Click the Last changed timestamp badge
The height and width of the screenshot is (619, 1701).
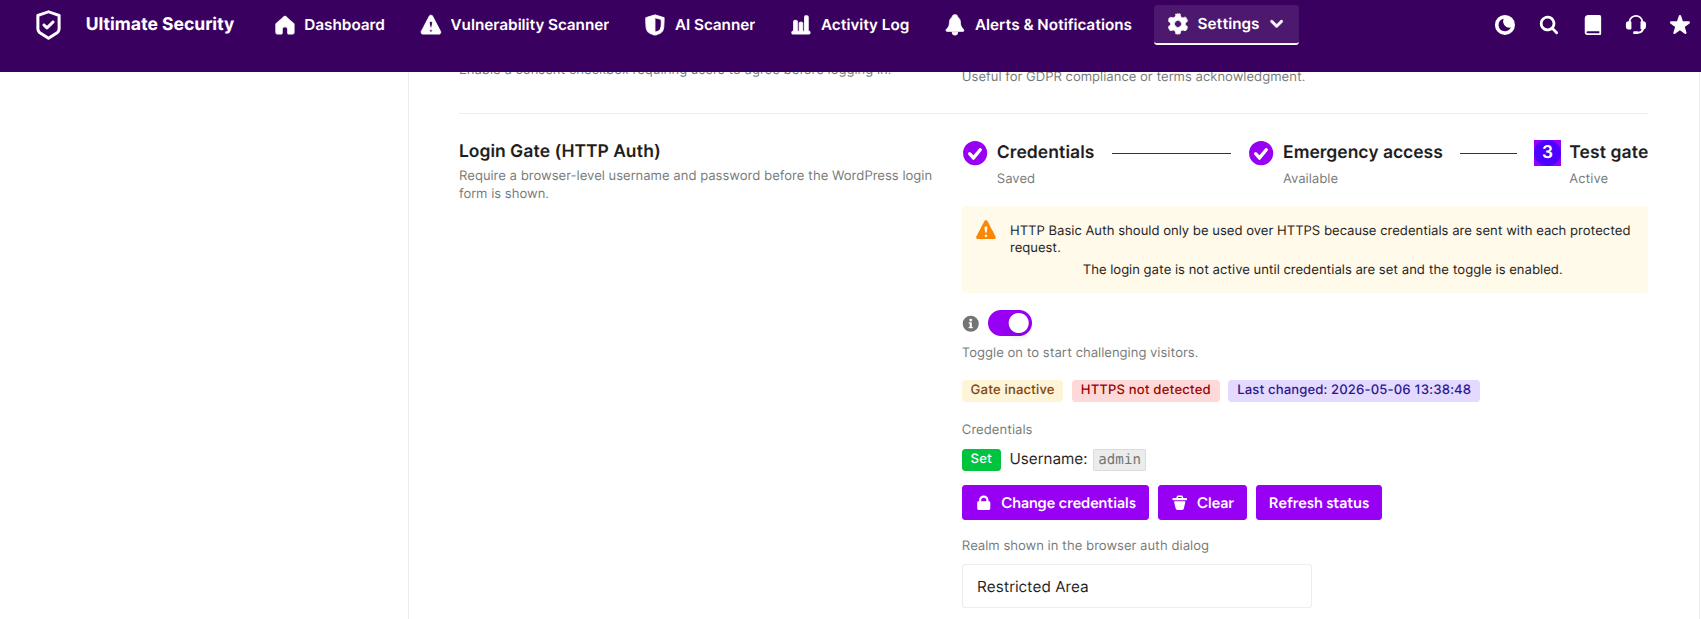(x=1354, y=390)
